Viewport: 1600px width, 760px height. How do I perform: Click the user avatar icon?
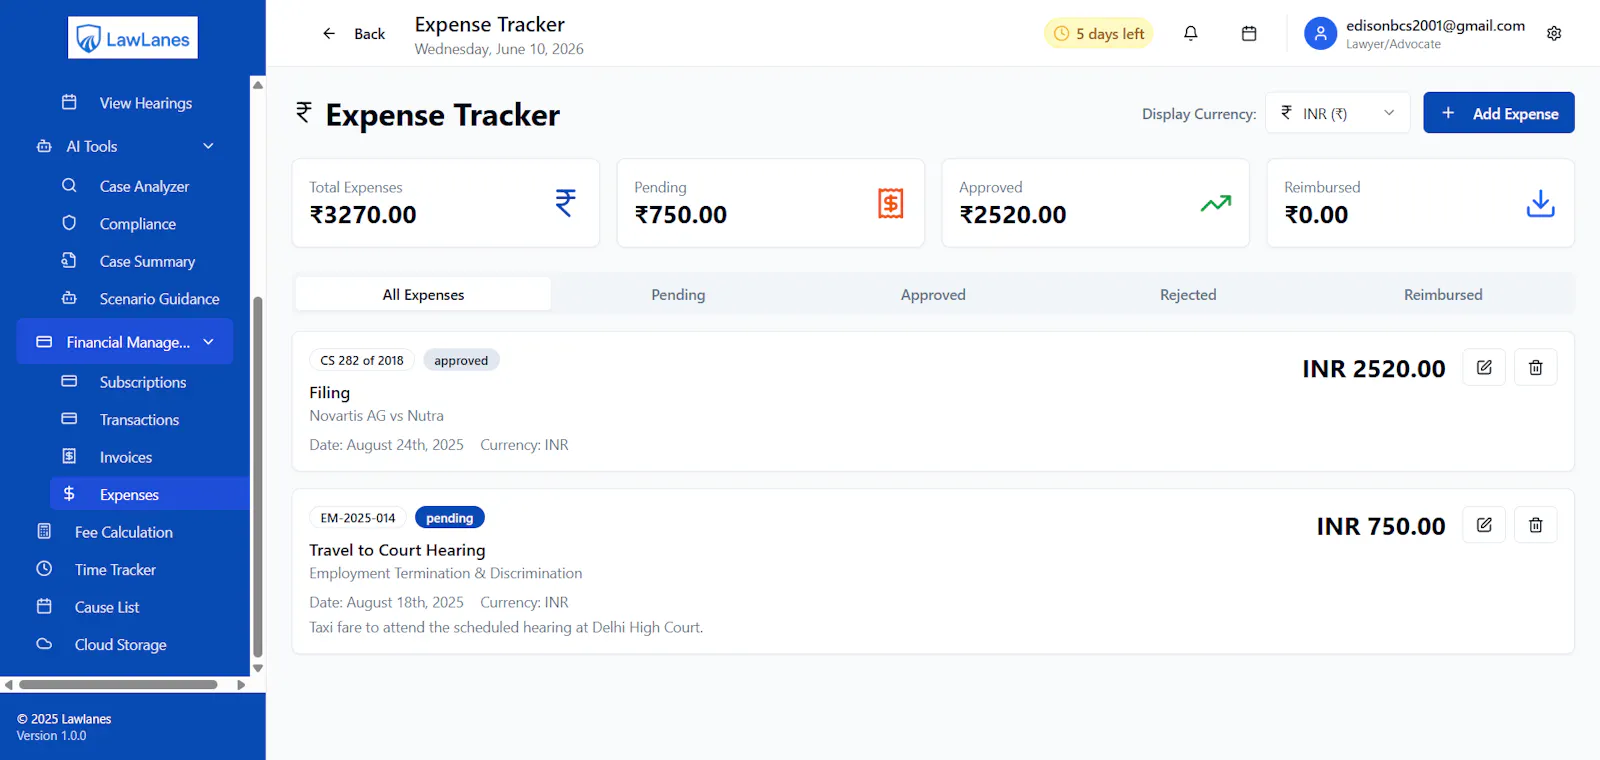click(1320, 33)
